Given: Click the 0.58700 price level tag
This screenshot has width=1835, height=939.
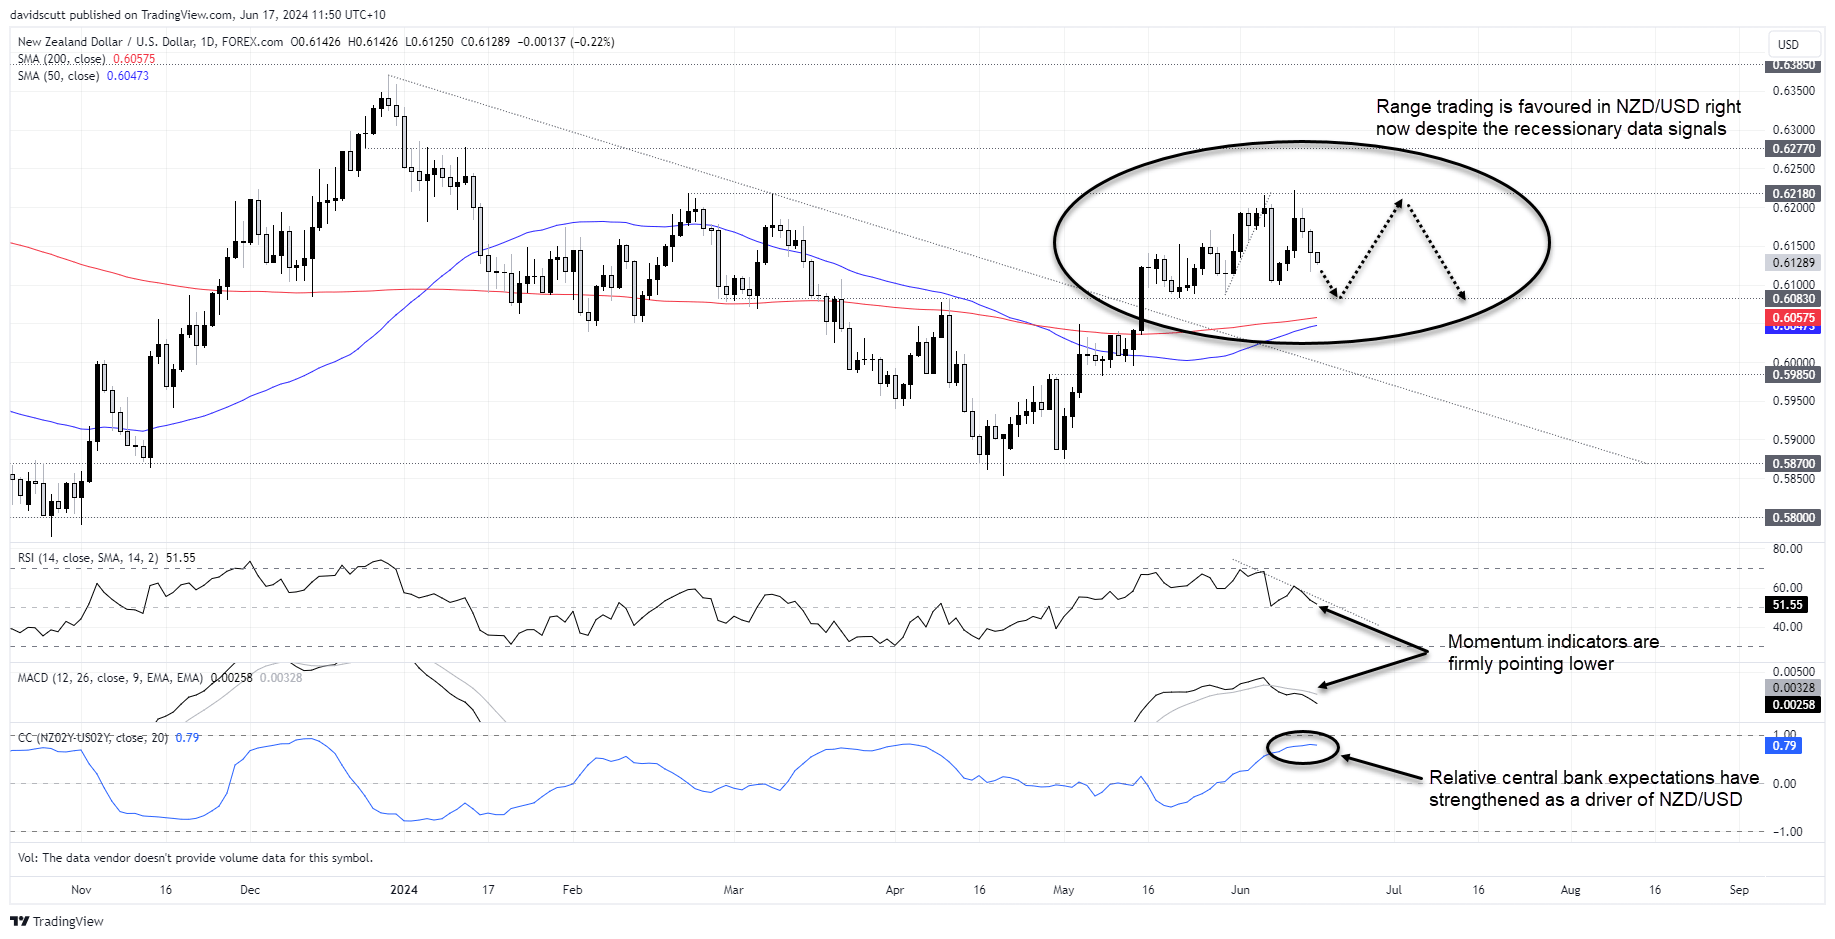Looking at the screenshot, I should [x=1793, y=464].
